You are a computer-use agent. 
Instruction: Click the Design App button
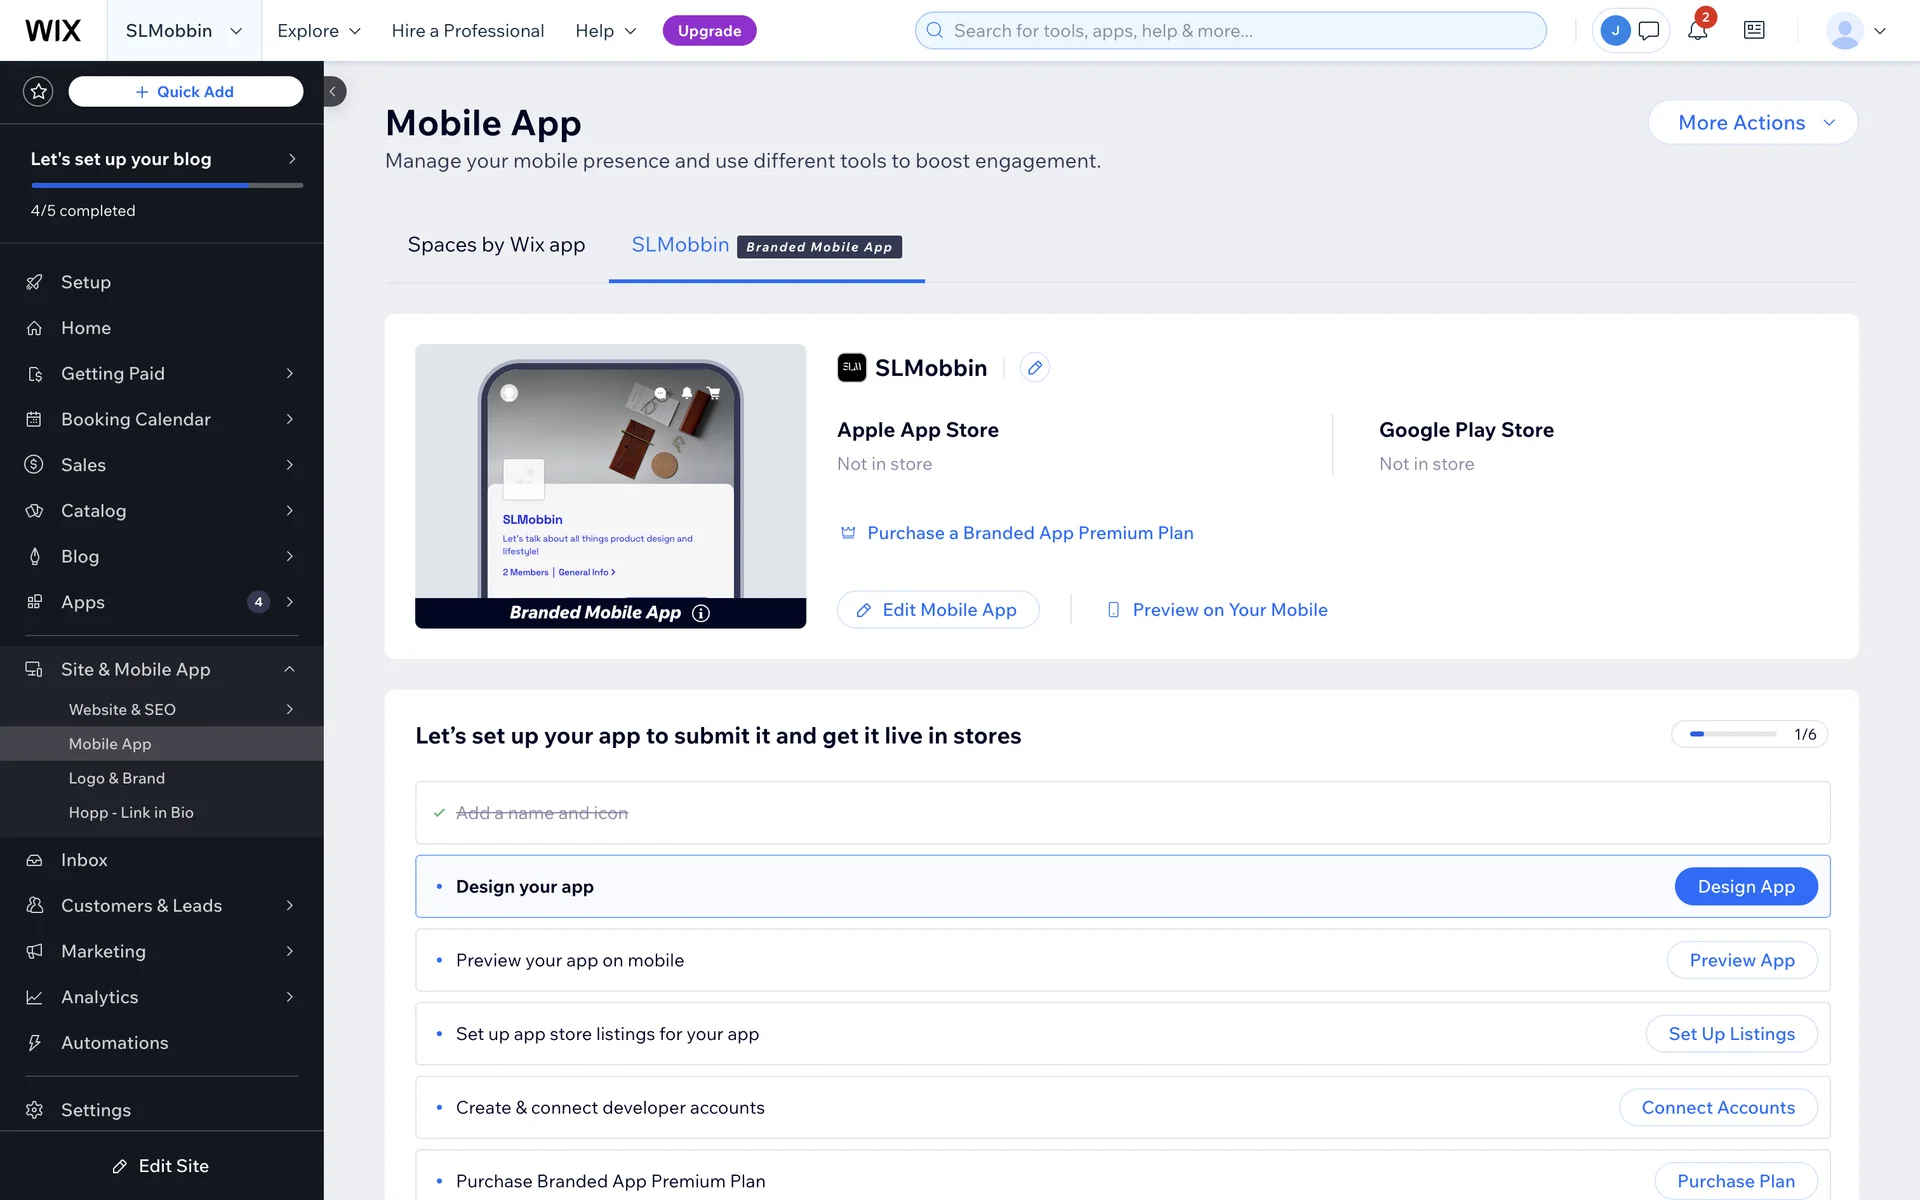1746,887
